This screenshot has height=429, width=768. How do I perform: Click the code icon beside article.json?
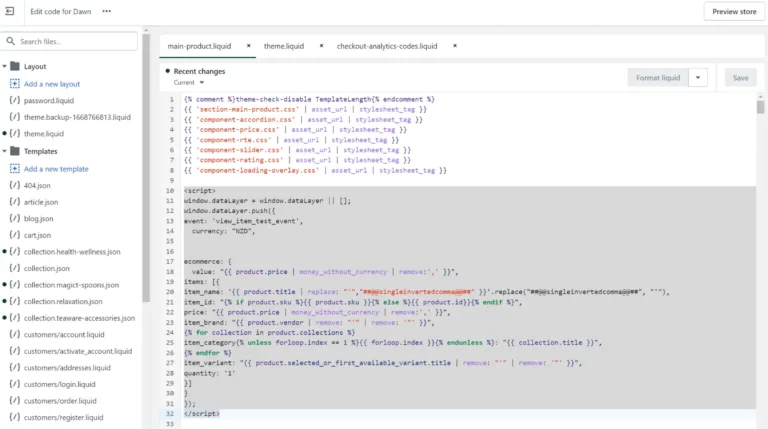(15, 202)
